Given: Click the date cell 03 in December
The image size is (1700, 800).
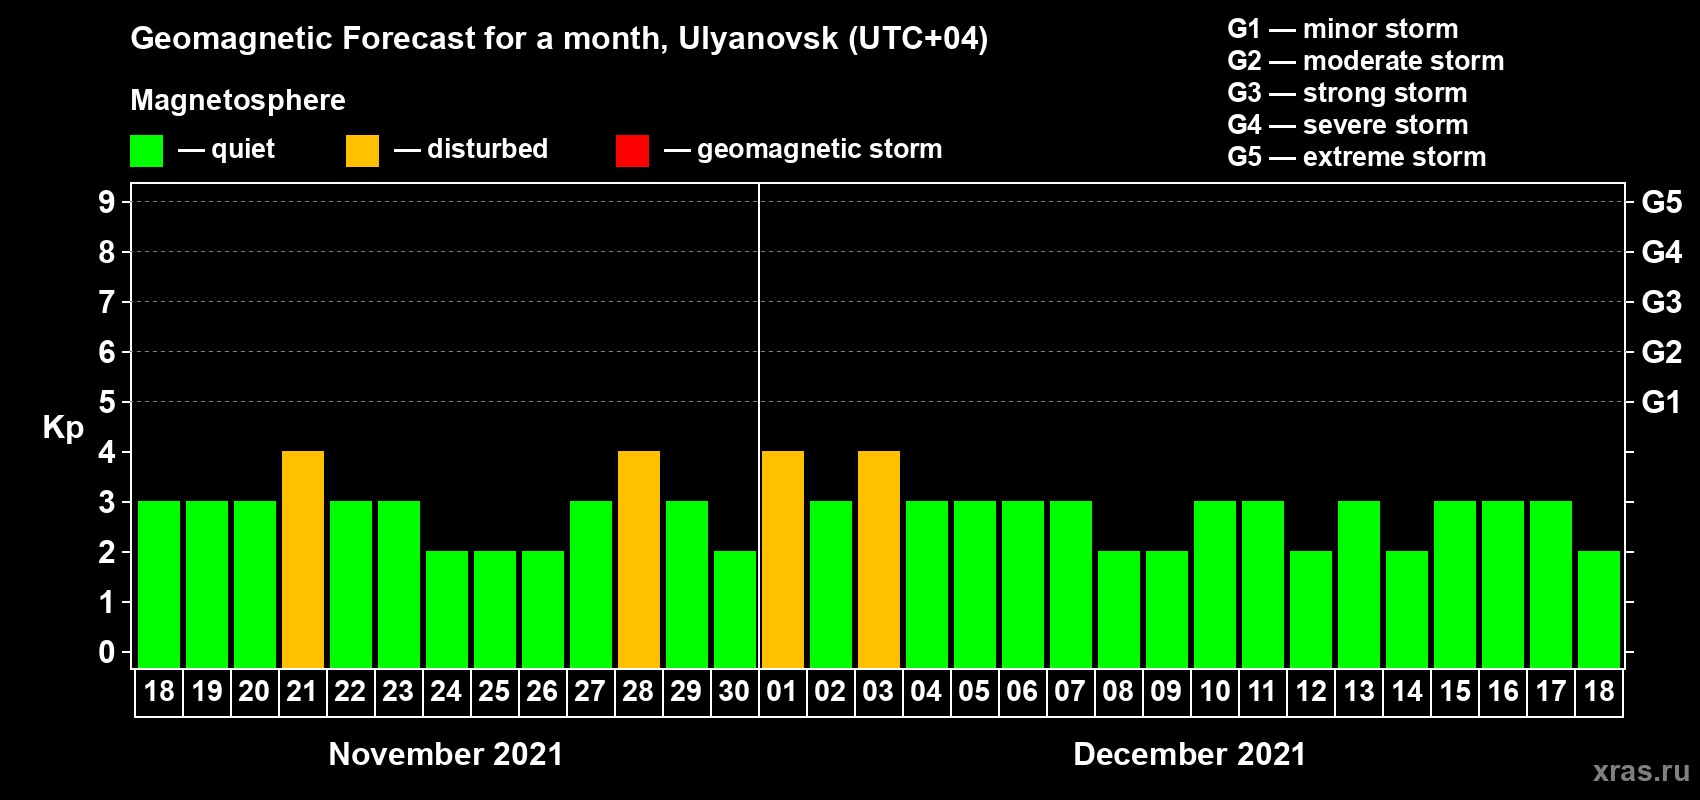Looking at the screenshot, I should coord(879,692).
